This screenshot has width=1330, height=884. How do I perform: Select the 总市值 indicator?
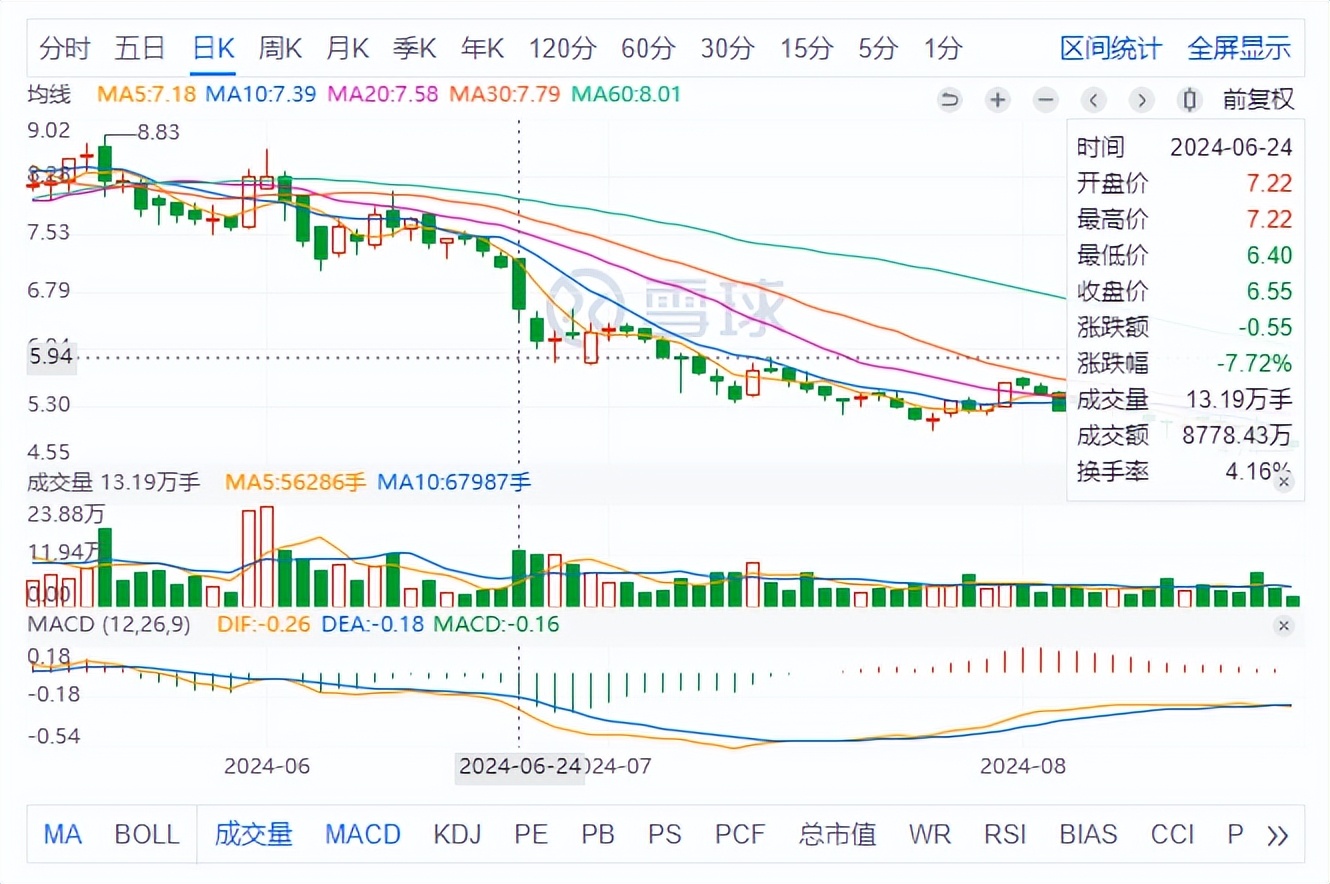[837, 834]
